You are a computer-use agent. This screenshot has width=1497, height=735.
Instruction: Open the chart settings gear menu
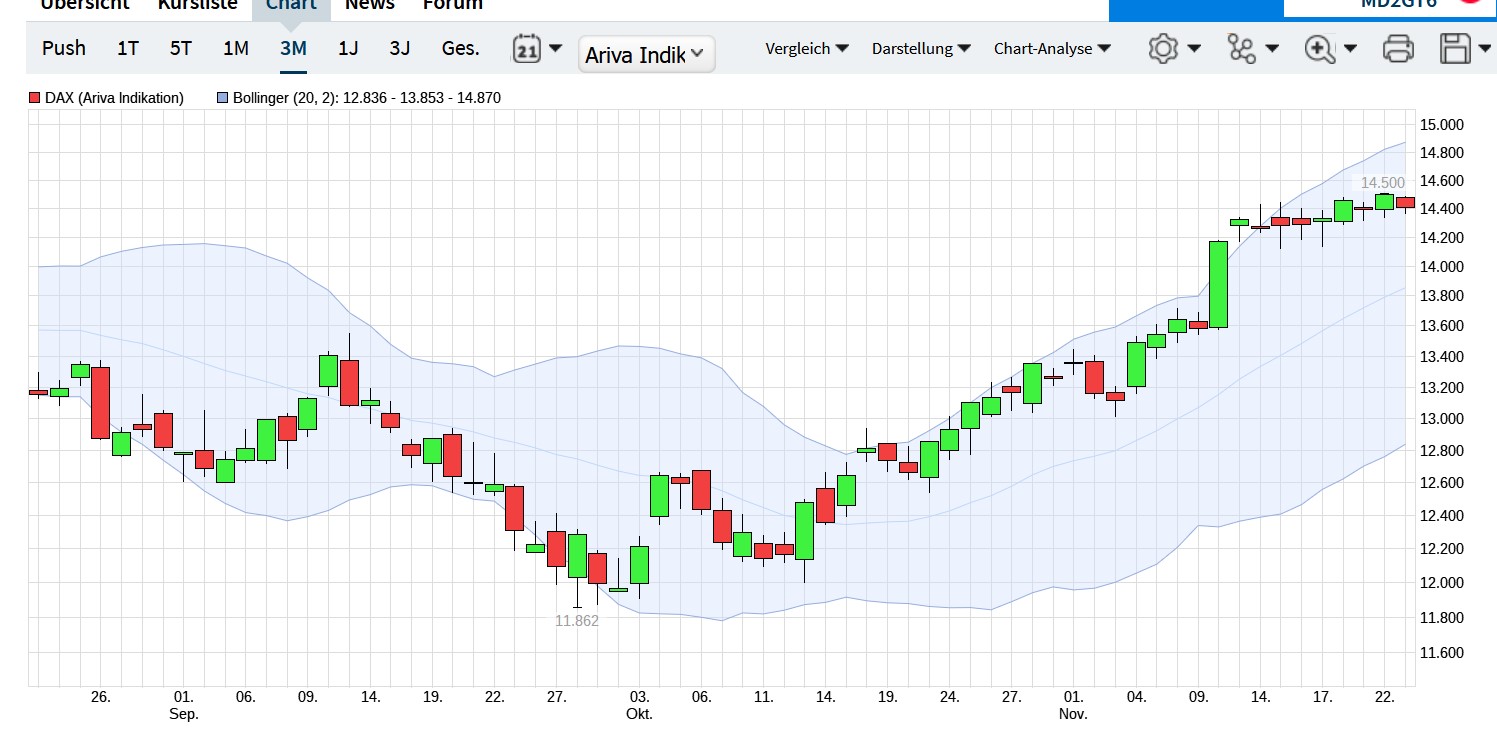[x=1174, y=48]
